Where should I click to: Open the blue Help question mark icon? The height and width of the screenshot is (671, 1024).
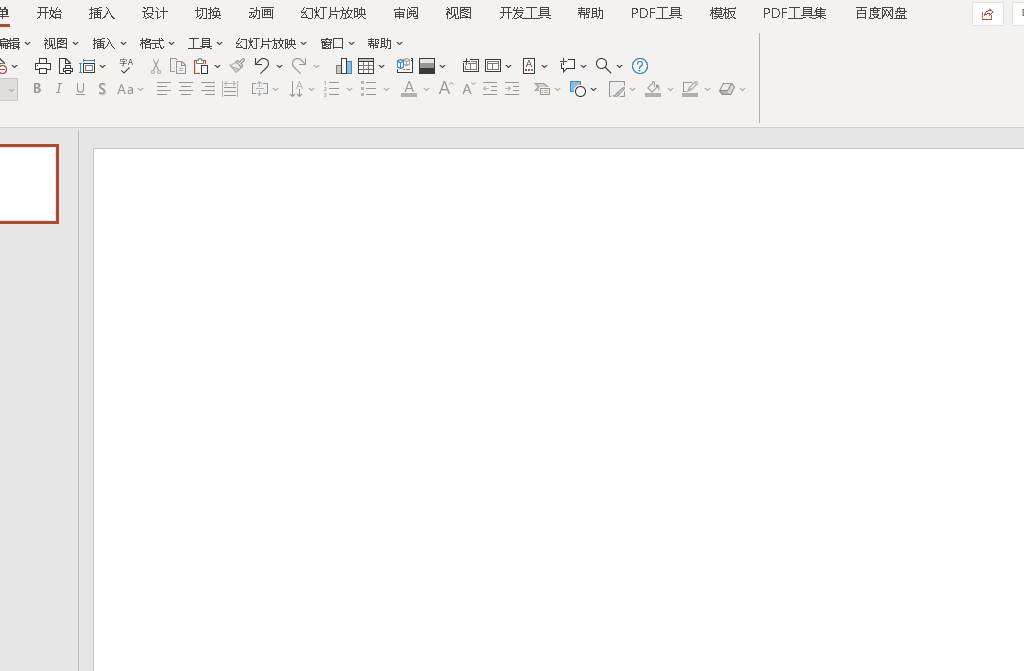click(x=640, y=66)
